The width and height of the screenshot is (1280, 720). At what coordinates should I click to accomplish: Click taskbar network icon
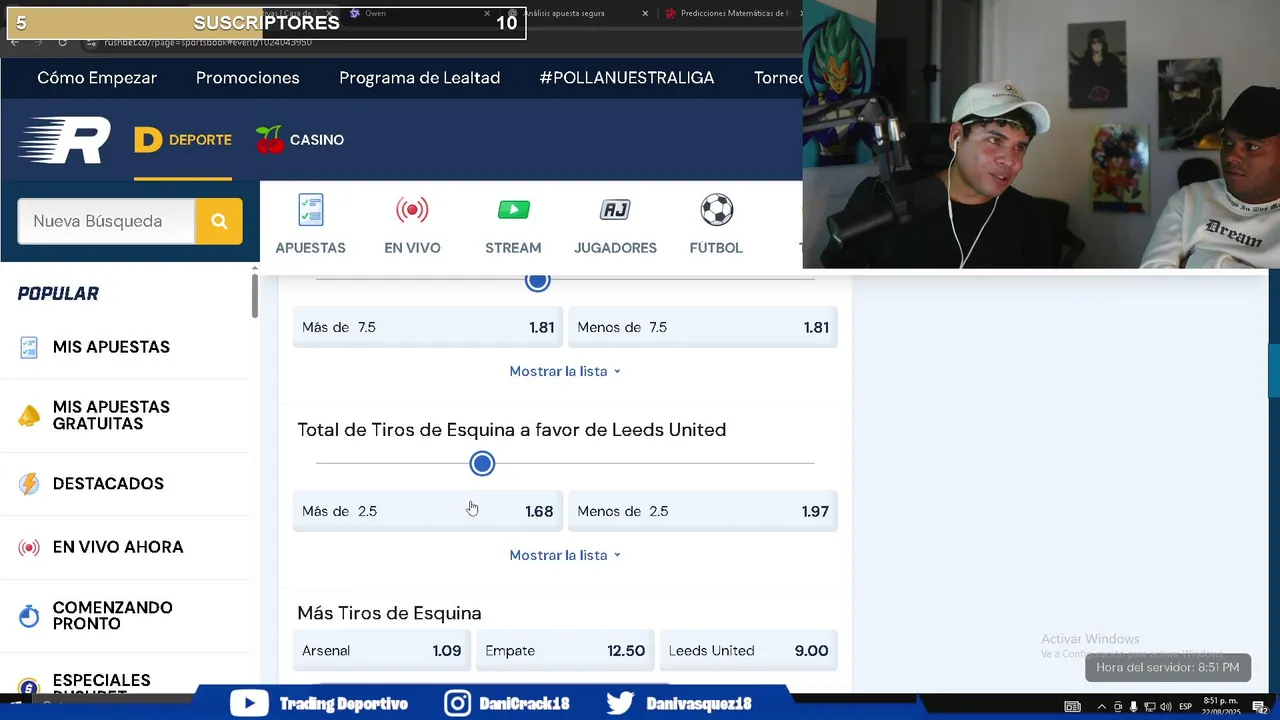click(x=1149, y=707)
